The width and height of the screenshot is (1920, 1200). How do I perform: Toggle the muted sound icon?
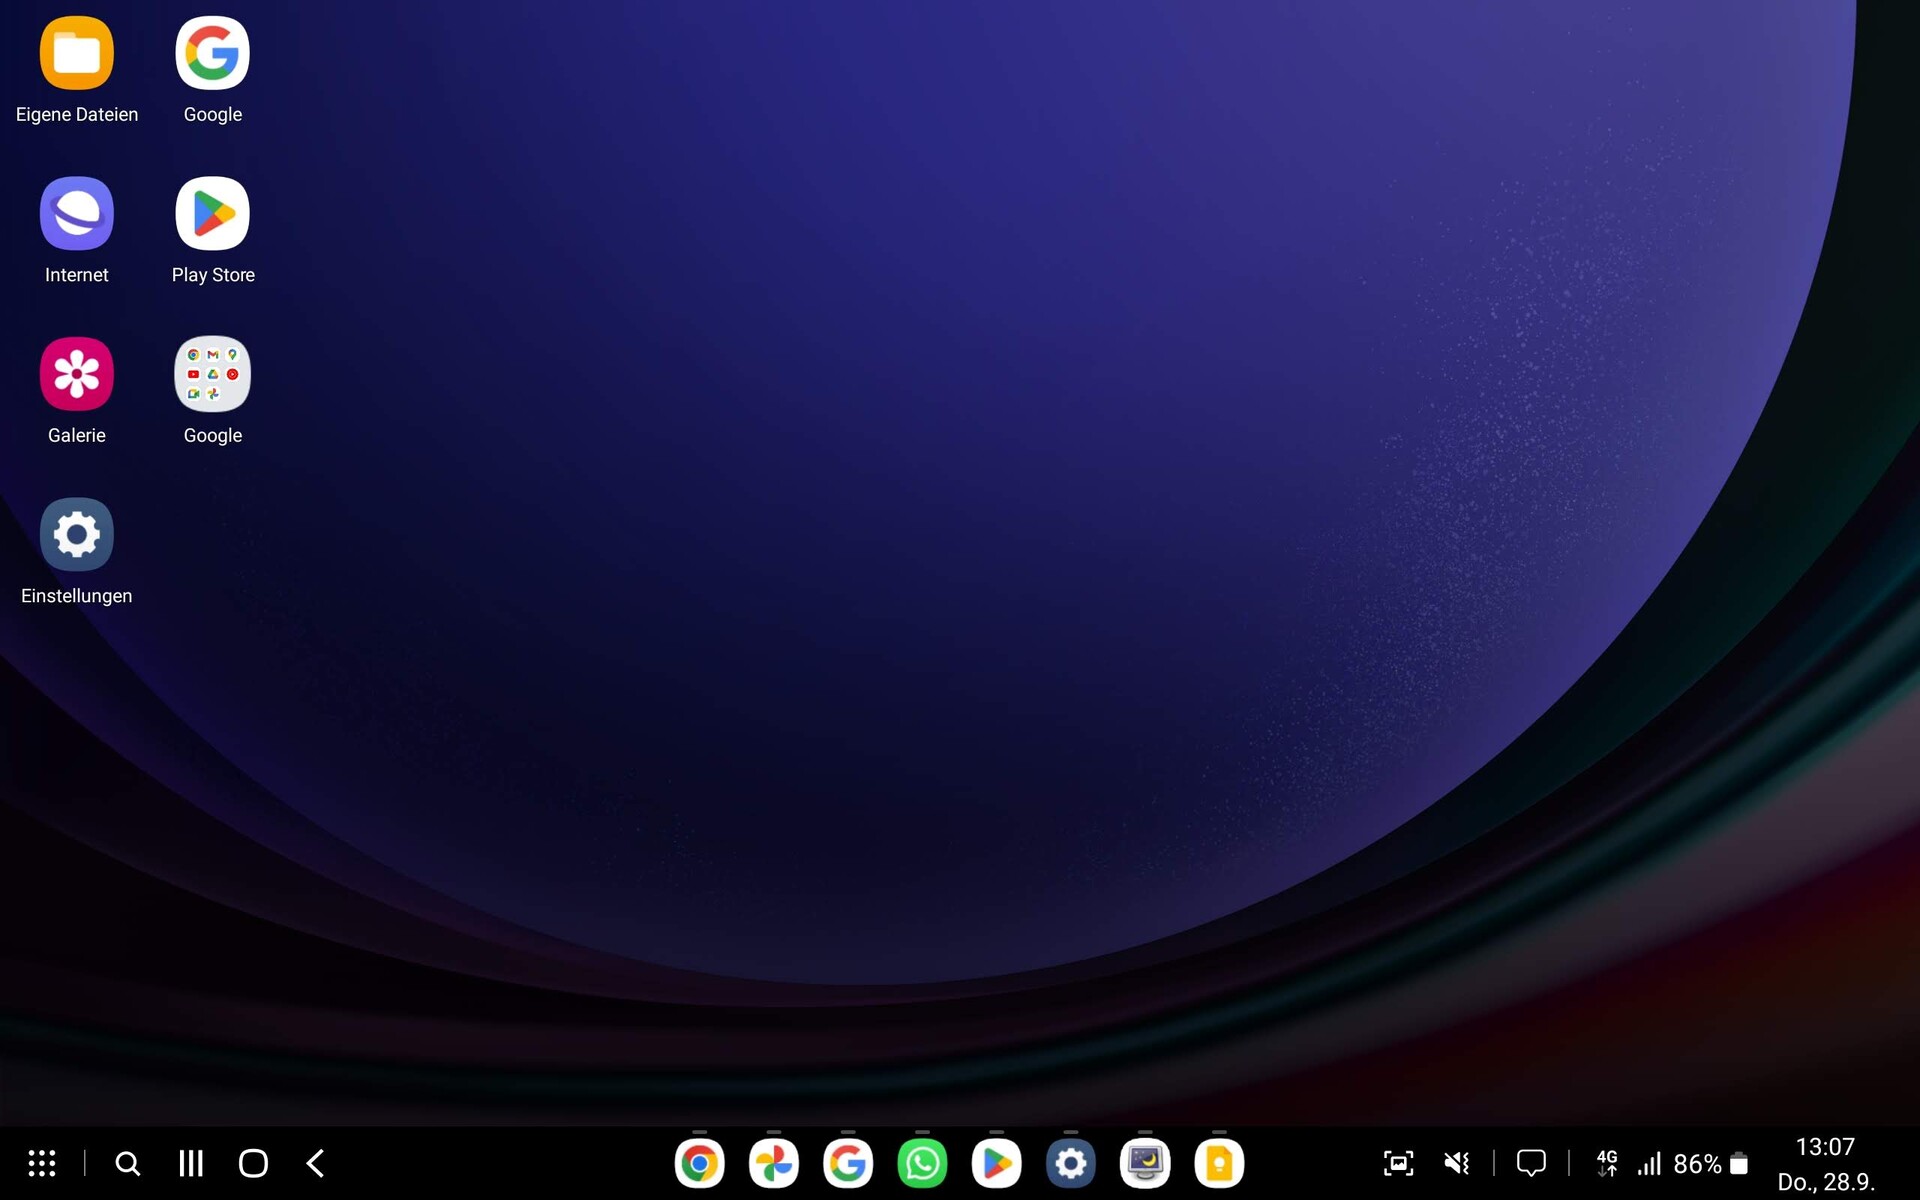[1457, 1163]
